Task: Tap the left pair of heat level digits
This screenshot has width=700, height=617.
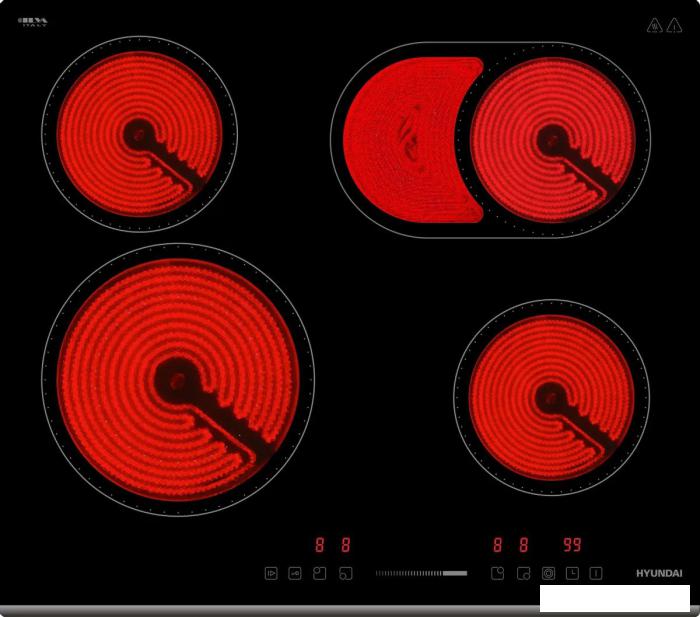Action: click(332, 545)
